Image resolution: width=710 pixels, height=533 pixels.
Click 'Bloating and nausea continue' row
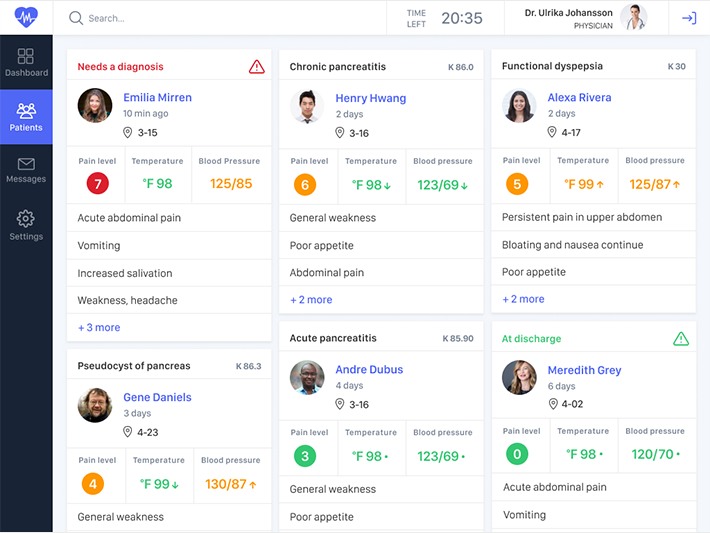click(x=593, y=245)
